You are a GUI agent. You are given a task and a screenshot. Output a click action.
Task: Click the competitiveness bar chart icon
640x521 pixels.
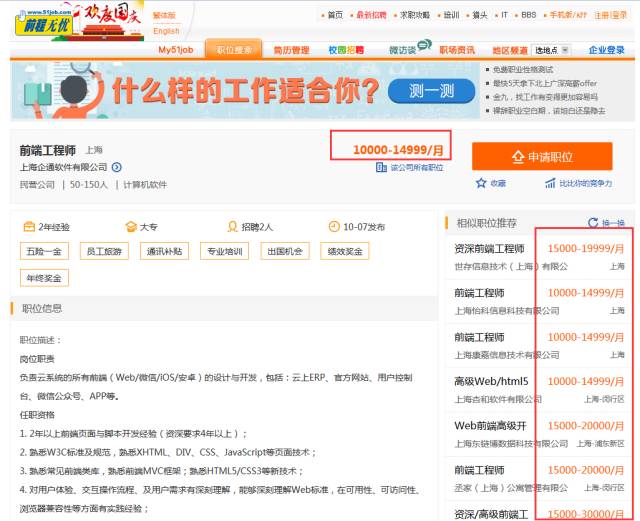(x=550, y=183)
